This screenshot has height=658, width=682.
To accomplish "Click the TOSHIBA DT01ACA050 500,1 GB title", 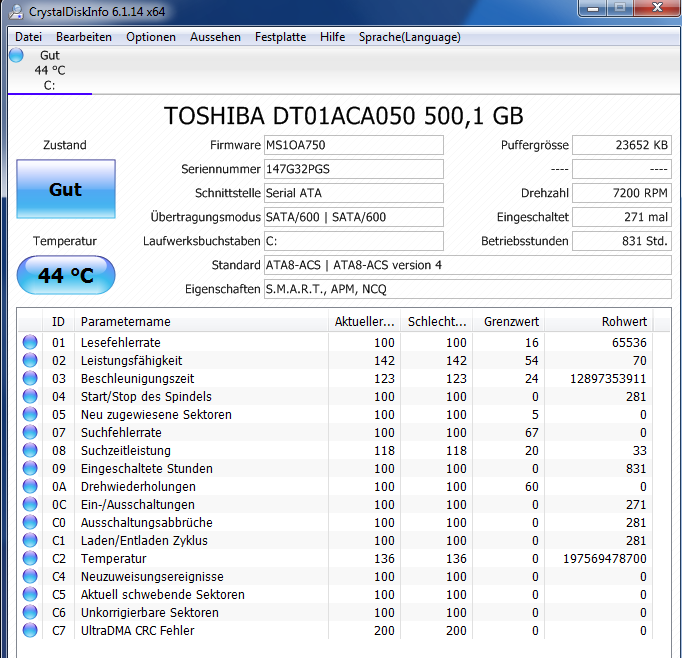I will coord(344,116).
